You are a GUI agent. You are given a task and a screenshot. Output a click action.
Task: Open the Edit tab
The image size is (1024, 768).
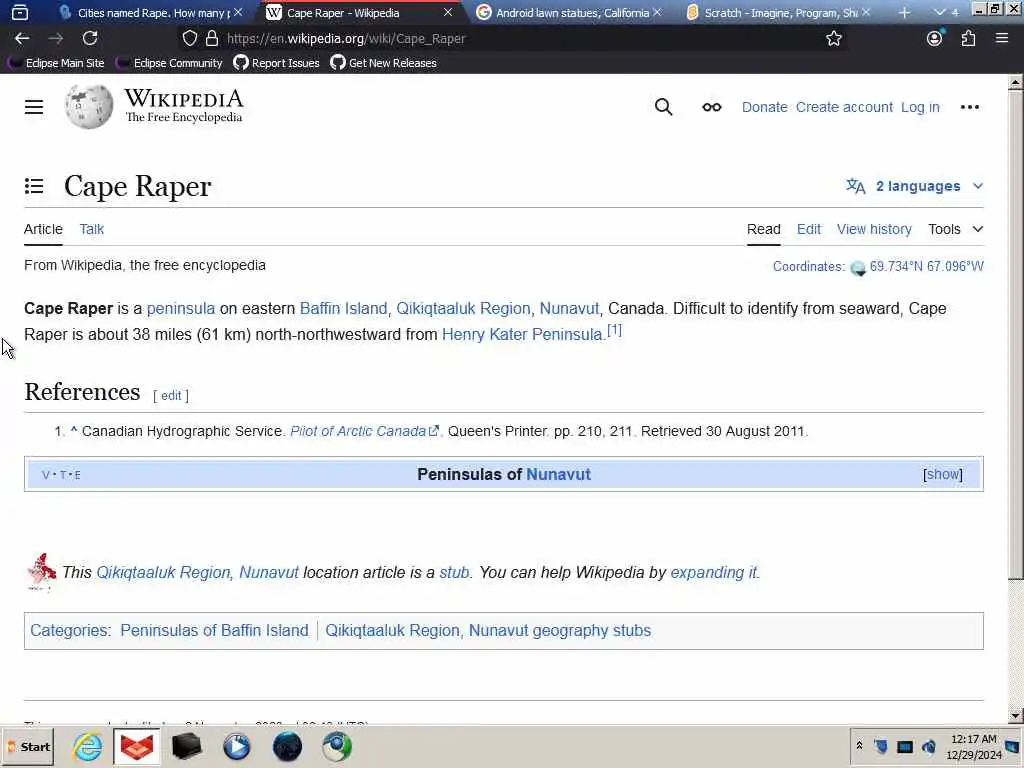point(808,229)
